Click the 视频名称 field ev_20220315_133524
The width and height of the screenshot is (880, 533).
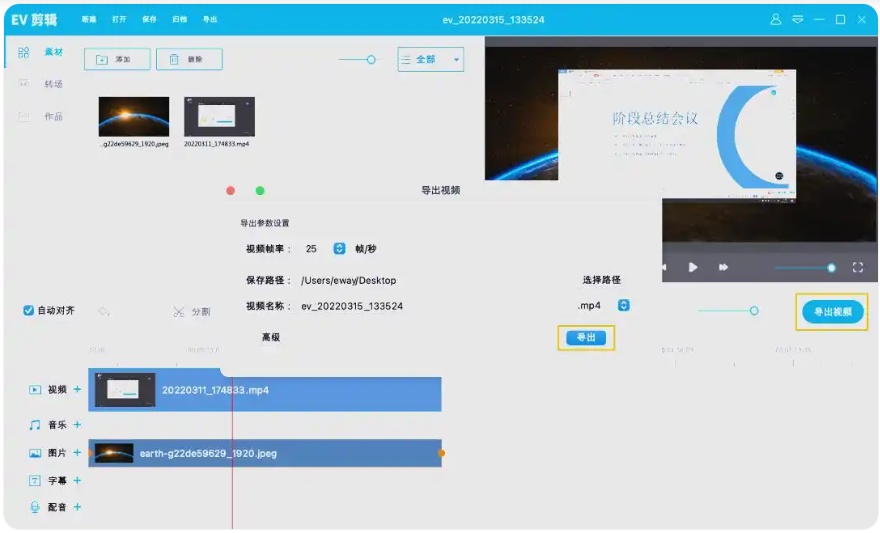coord(352,306)
